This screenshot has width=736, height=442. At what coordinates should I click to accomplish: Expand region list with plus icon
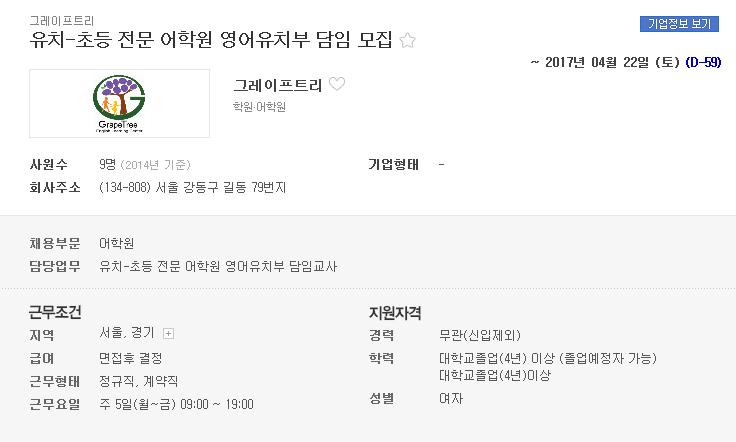(168, 334)
